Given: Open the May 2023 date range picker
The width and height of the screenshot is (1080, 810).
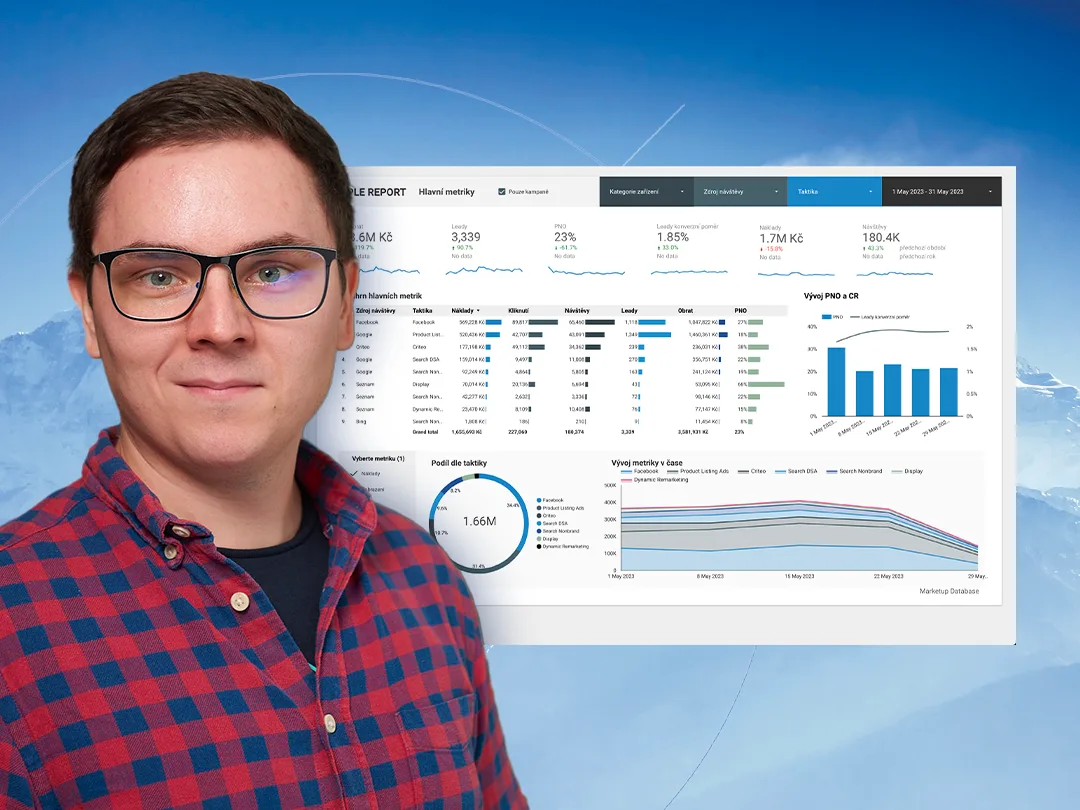Looking at the screenshot, I should [x=941, y=191].
